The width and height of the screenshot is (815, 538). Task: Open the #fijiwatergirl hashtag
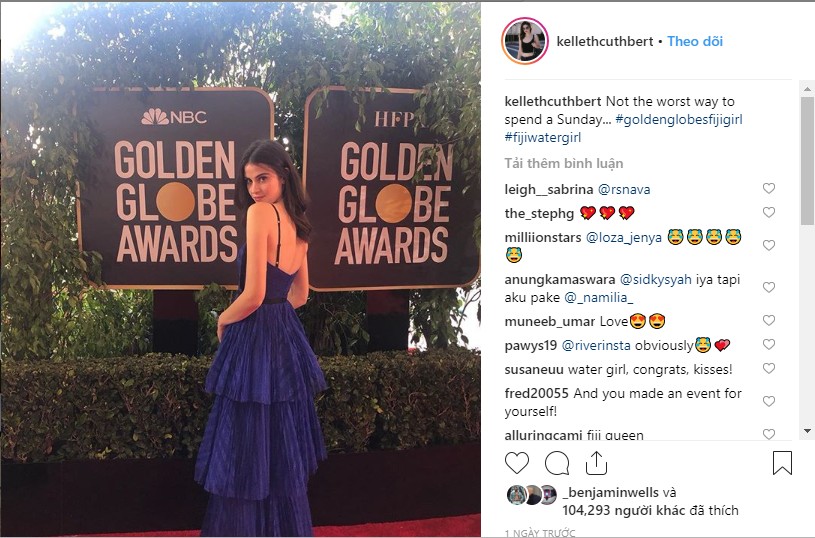[543, 138]
